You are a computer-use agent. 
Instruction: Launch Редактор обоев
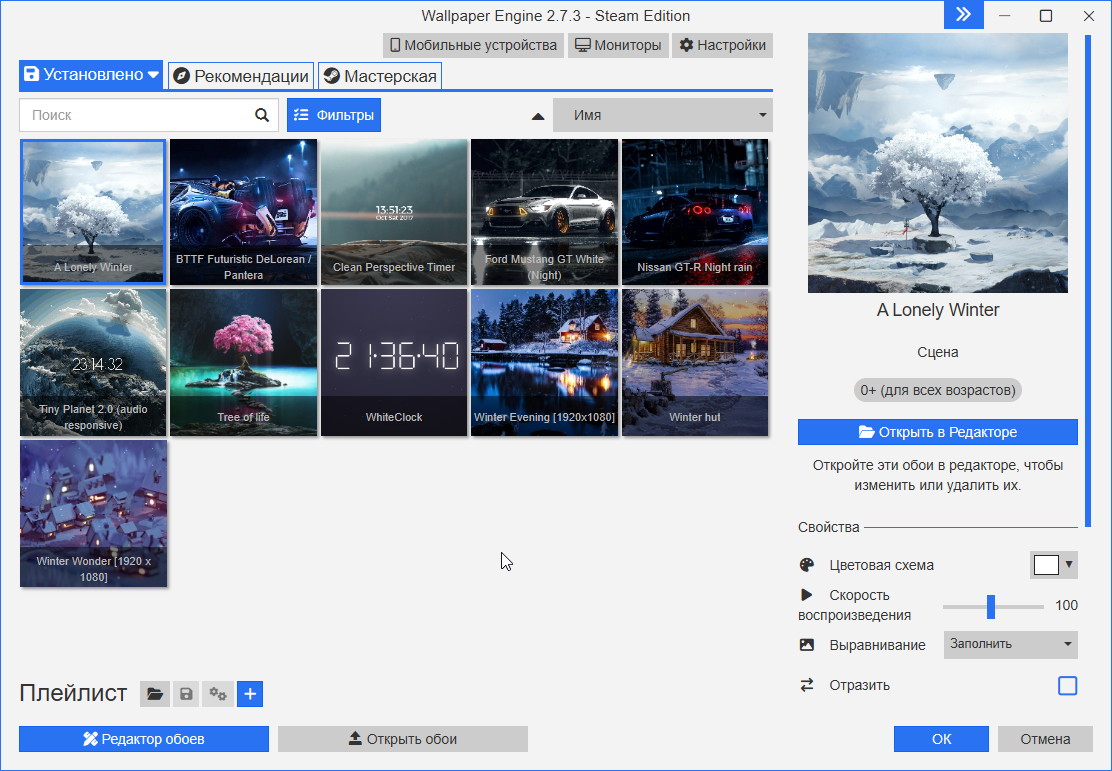144,739
